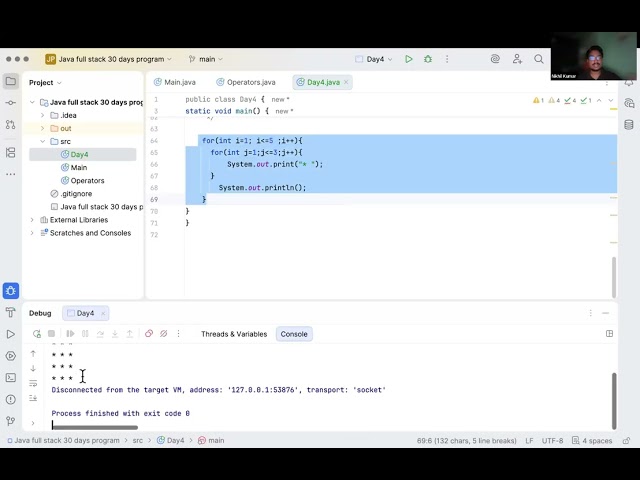The height and width of the screenshot is (480, 640).
Task: Toggle soft-wrap in console
Action: [x=33, y=383]
